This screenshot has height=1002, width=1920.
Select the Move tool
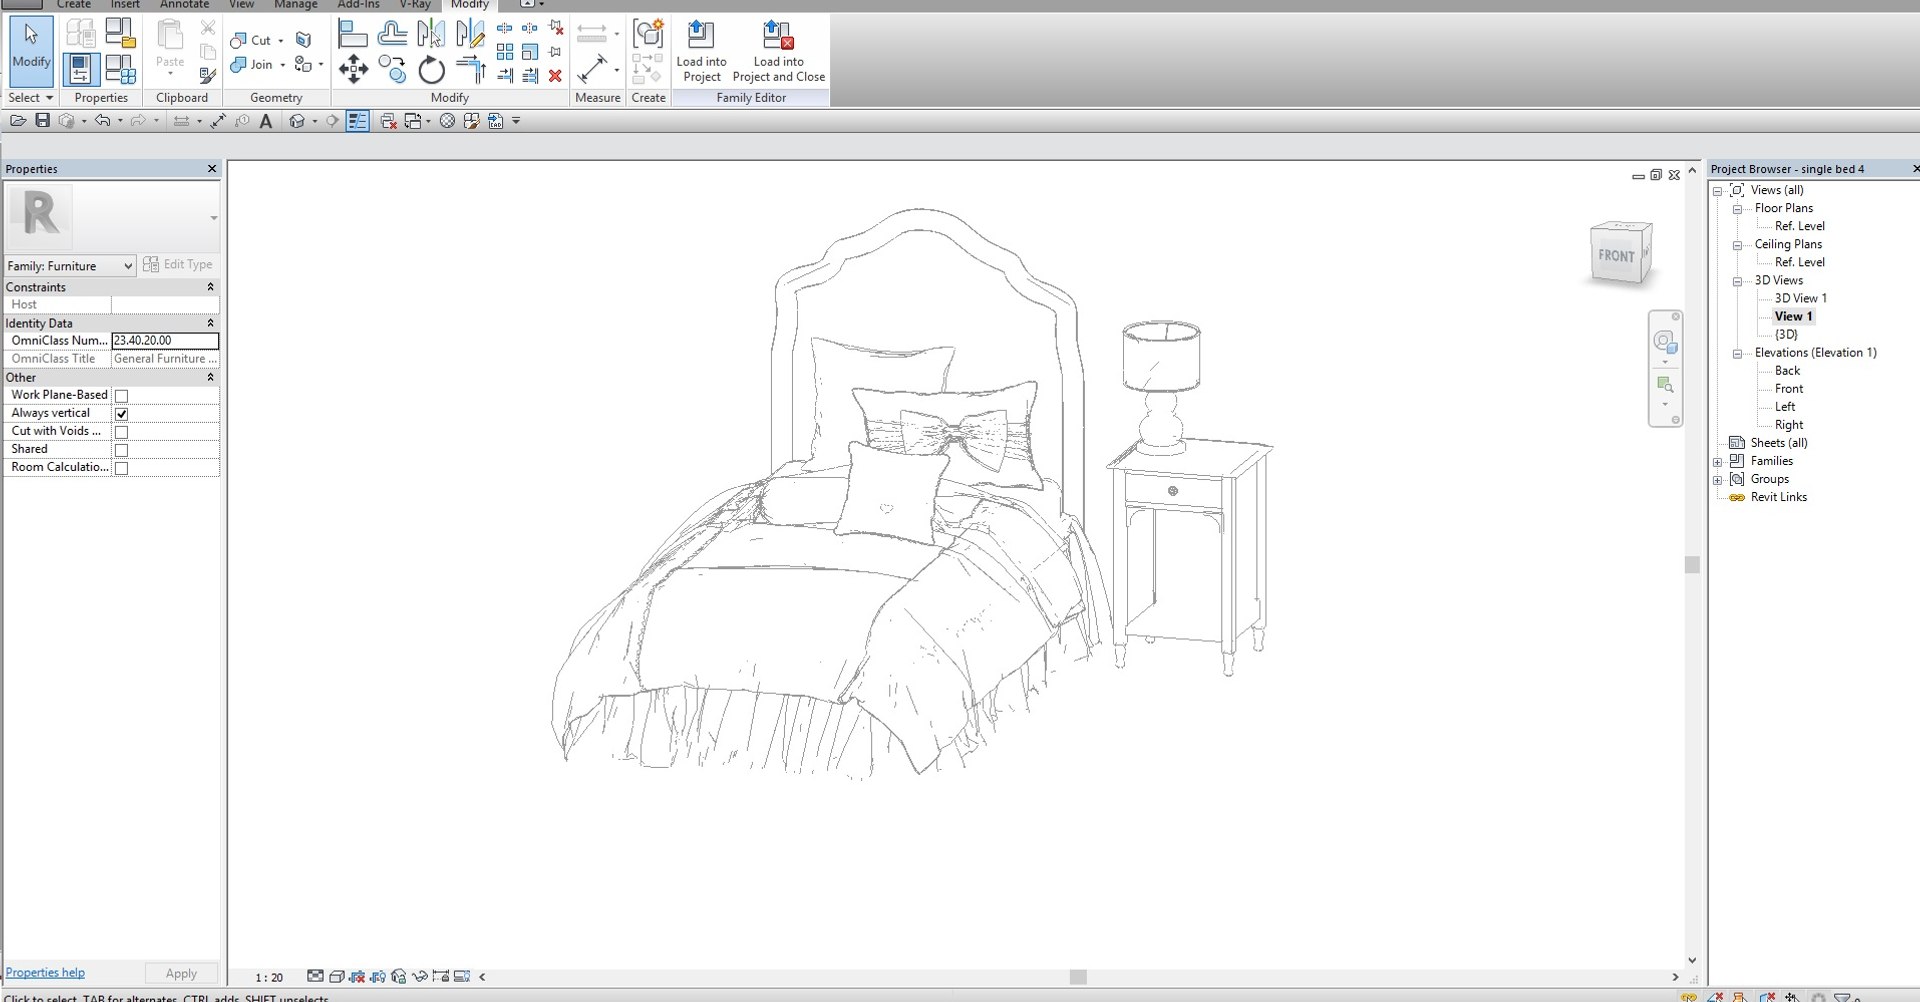[x=353, y=69]
